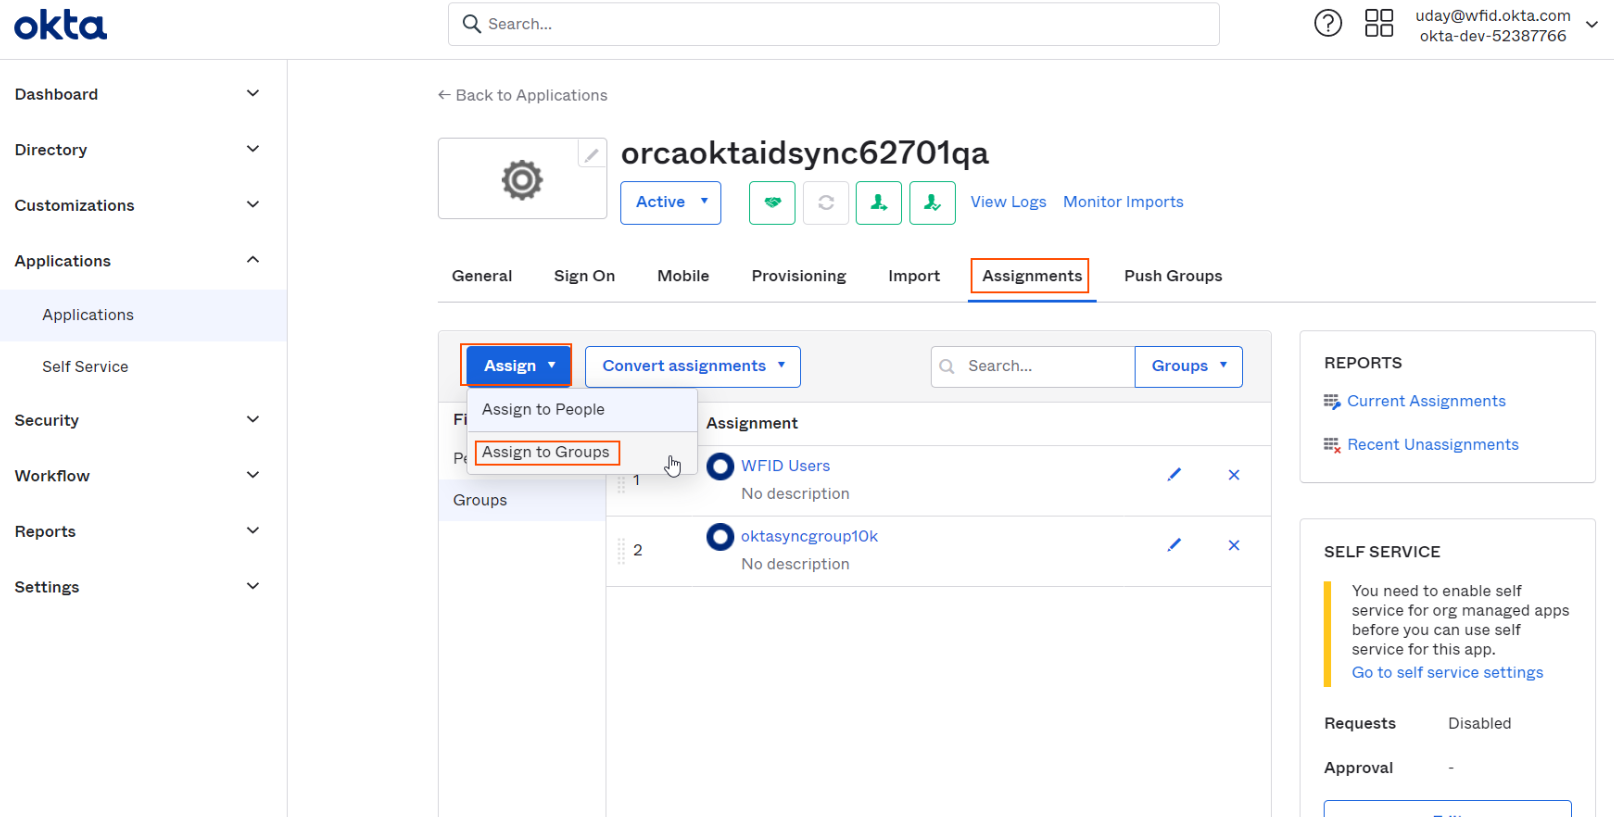This screenshot has width=1614, height=817.
Task: Click the drag handle on oktasyncgroup10k row
Action: 621,551
